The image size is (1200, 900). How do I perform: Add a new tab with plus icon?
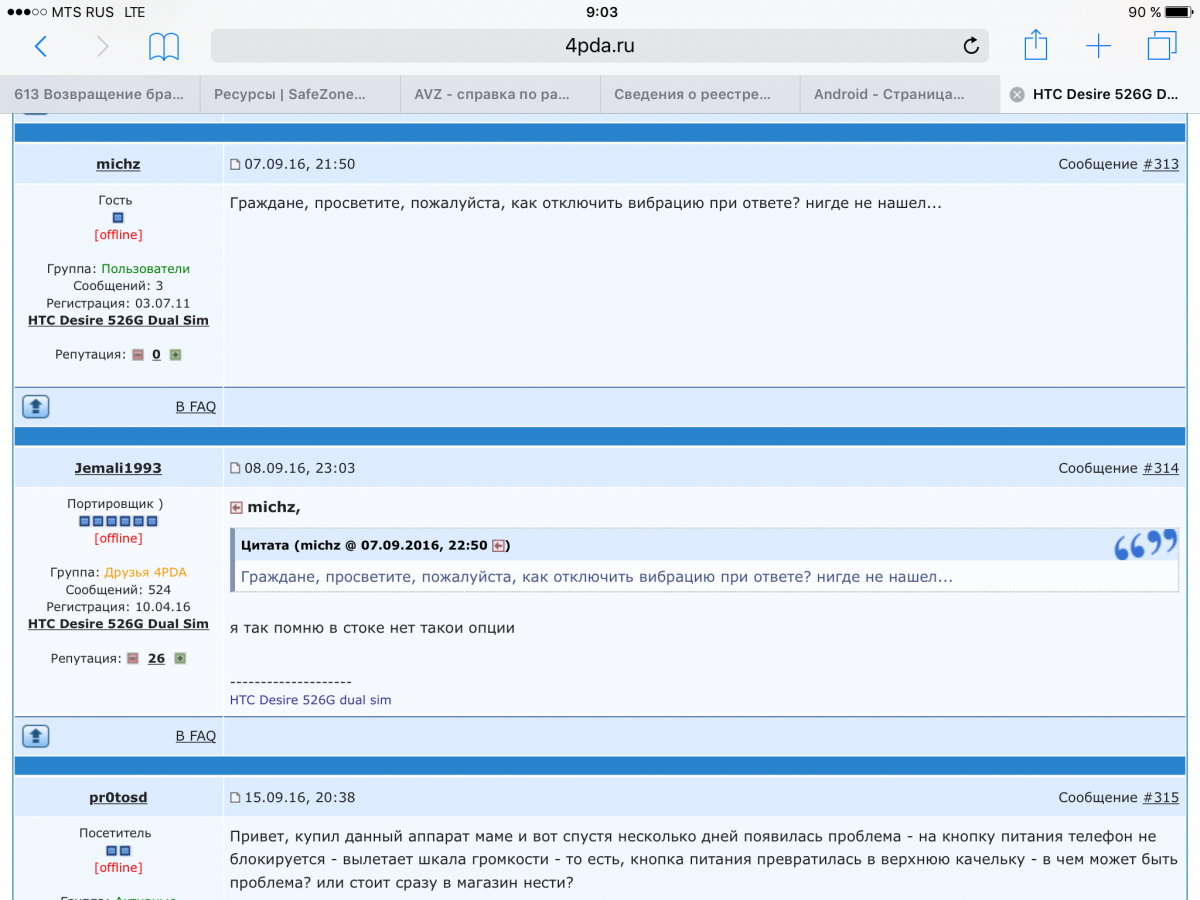coord(1098,46)
